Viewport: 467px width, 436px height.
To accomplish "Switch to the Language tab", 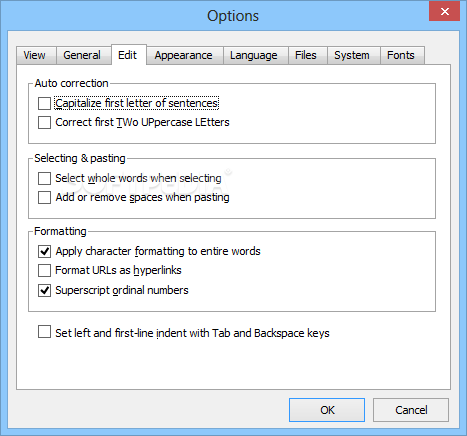I will [x=255, y=55].
